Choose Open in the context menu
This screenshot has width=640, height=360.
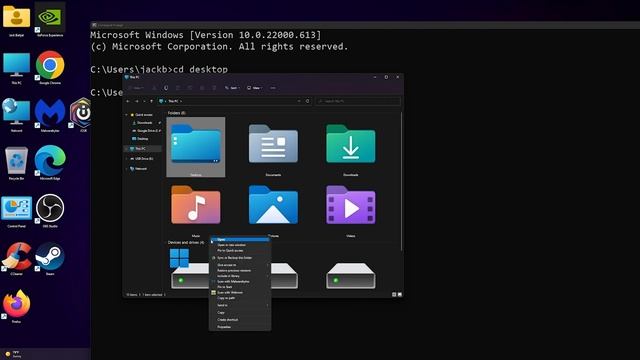pyautogui.click(x=240, y=240)
